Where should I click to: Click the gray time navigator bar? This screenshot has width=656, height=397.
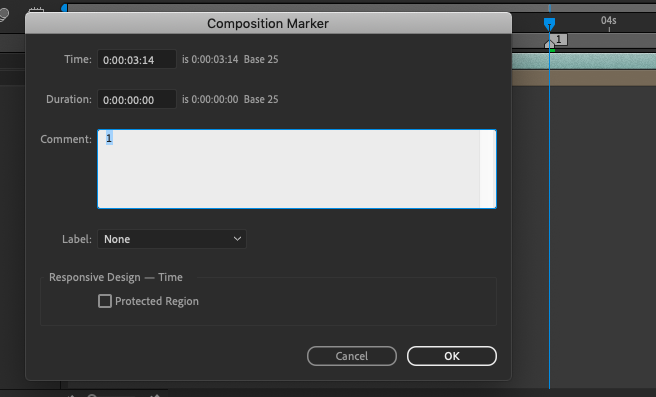coord(360,8)
